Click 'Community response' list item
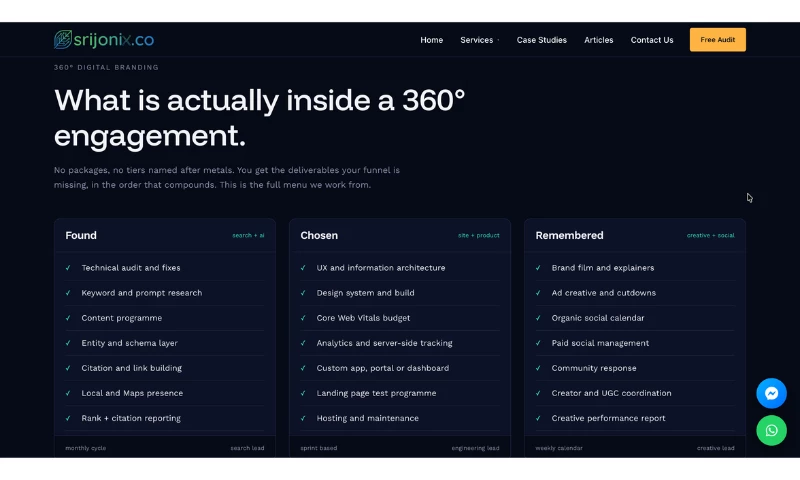Screen dimensions: 800x480 pyautogui.click(x=594, y=368)
